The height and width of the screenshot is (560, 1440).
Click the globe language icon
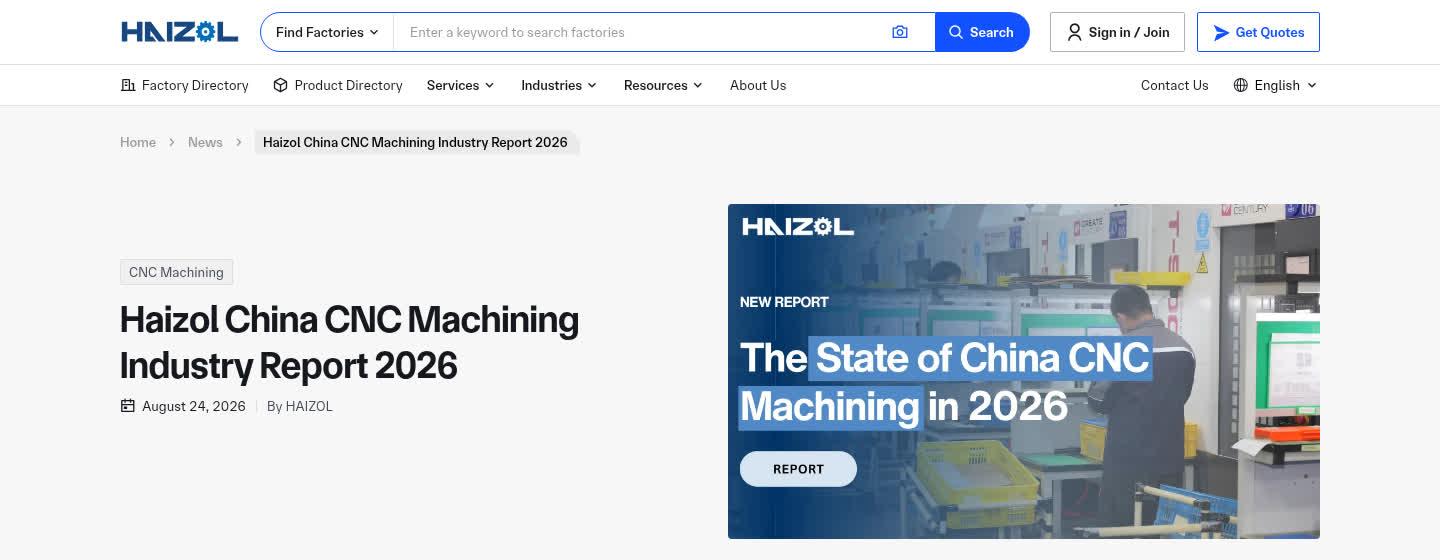tap(1241, 85)
